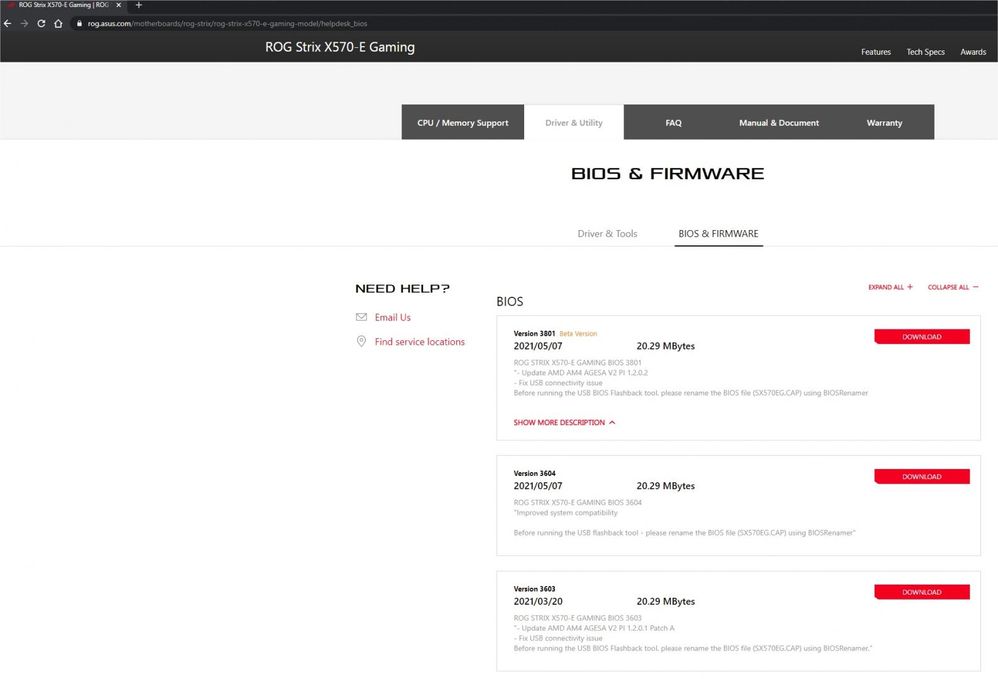Click the NEED HELP? heading

click(402, 288)
